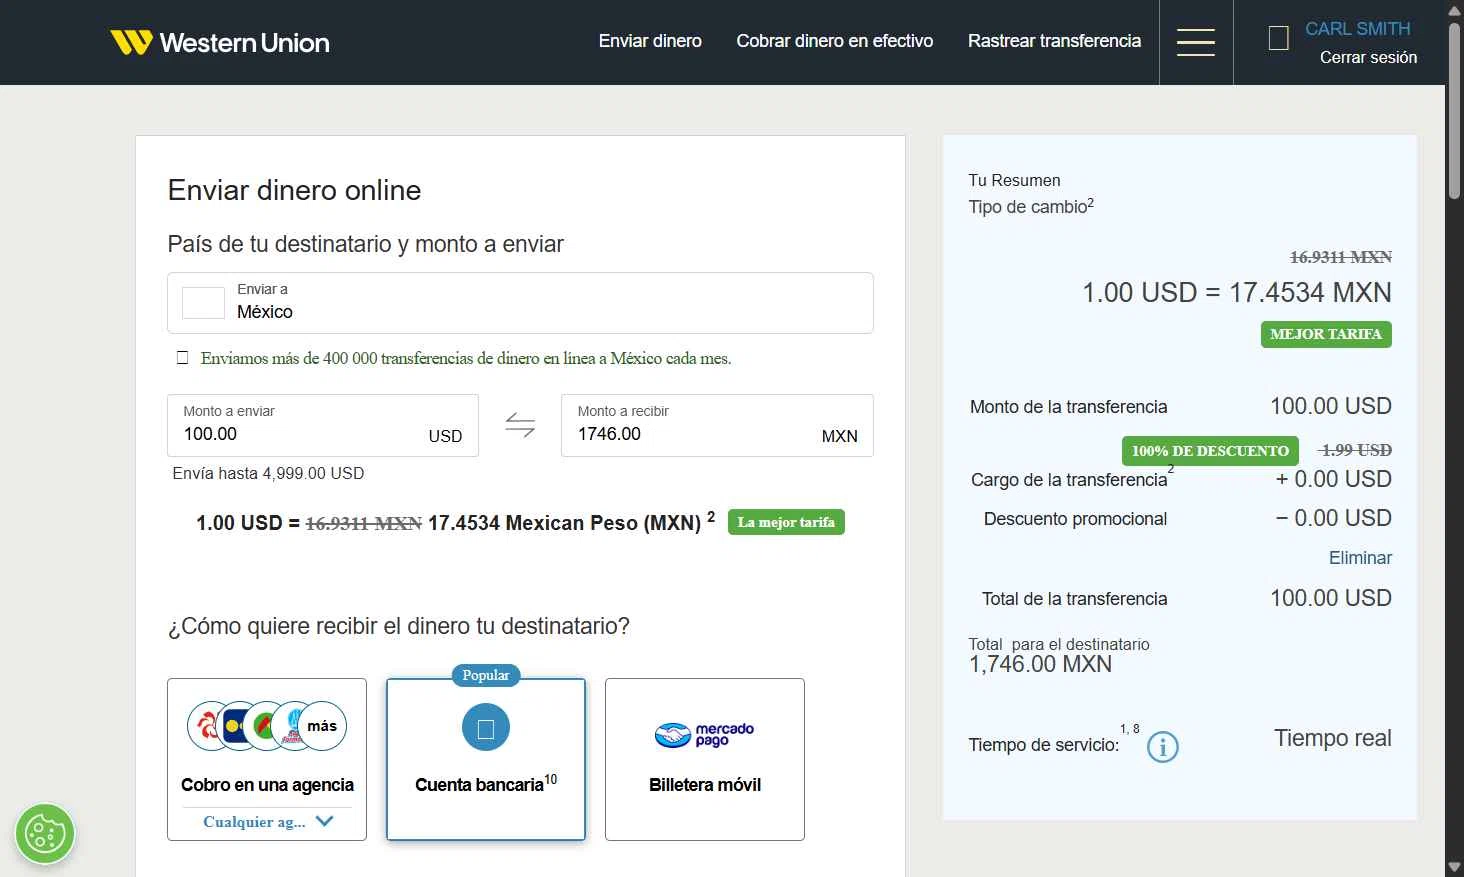
Task: Expand the Cualquier agencia dropdown
Action: (x=267, y=822)
